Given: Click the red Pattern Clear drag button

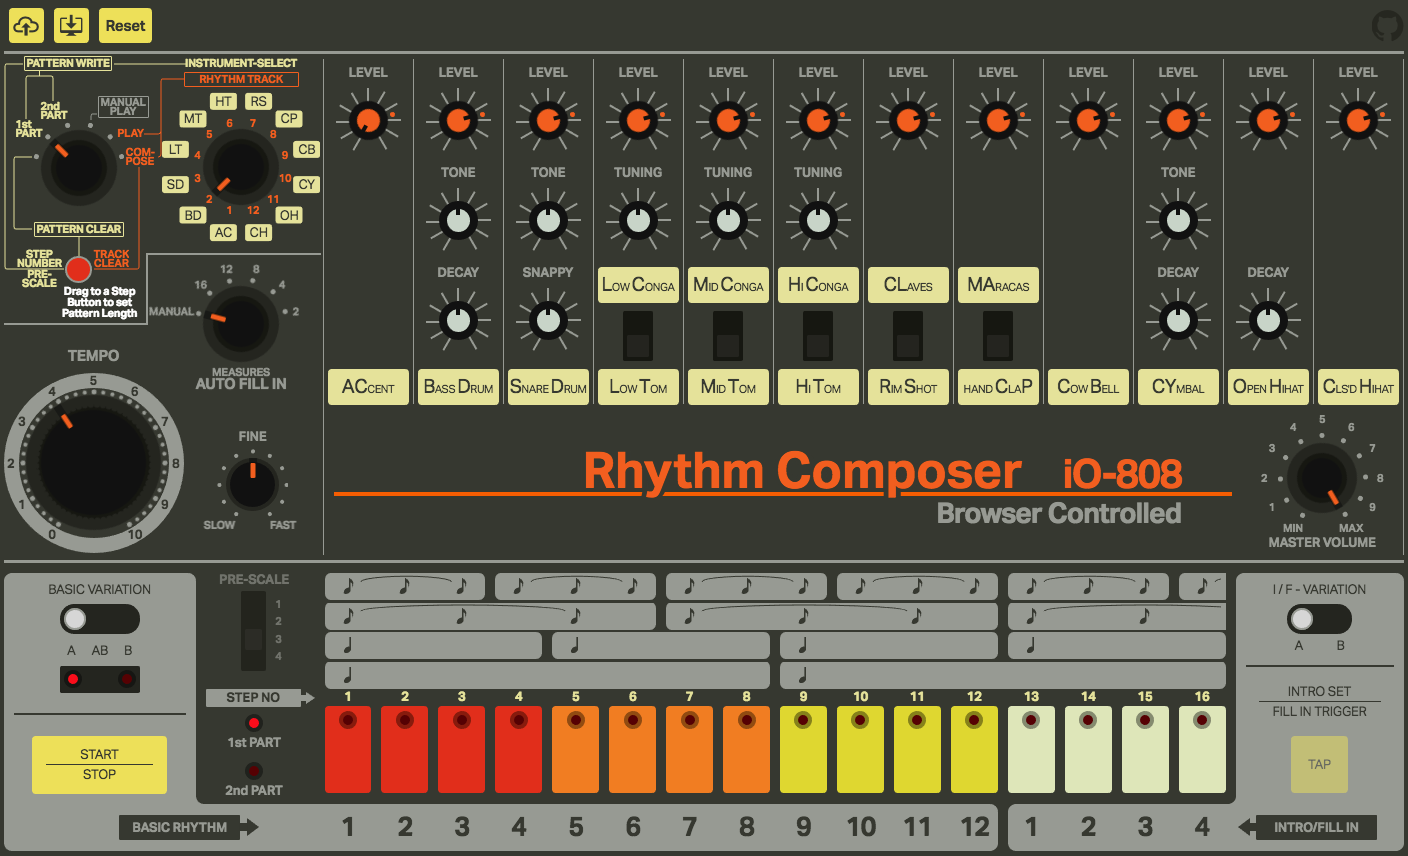Looking at the screenshot, I should 78,268.
